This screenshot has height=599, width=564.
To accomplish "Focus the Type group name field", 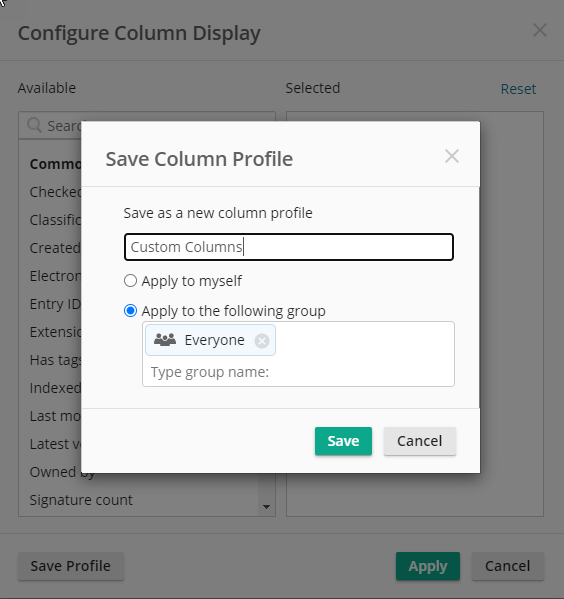I will [x=298, y=372].
